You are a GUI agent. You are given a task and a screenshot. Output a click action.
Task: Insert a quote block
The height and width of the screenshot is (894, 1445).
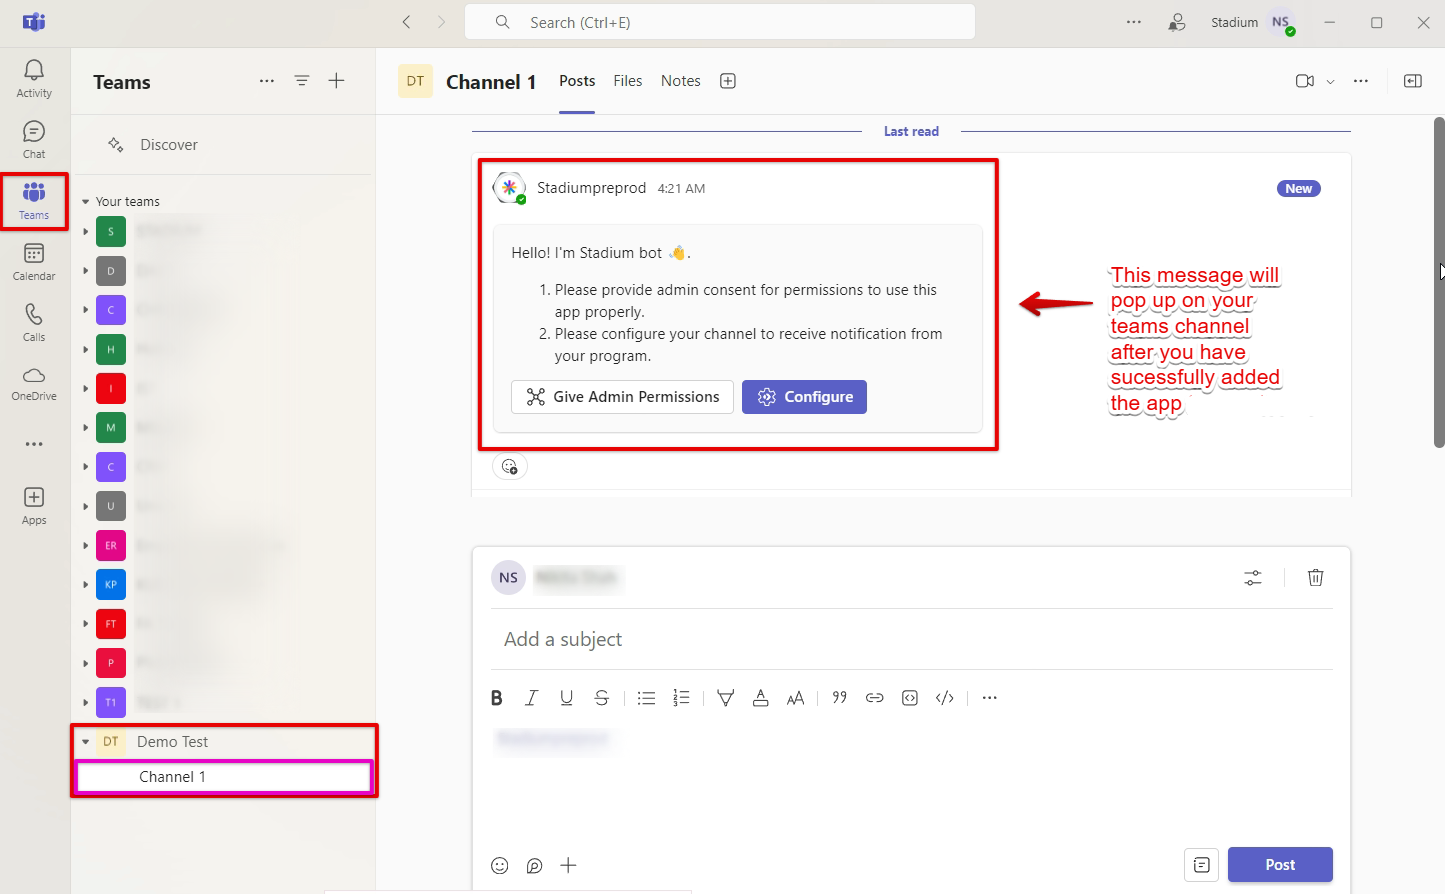pos(839,698)
